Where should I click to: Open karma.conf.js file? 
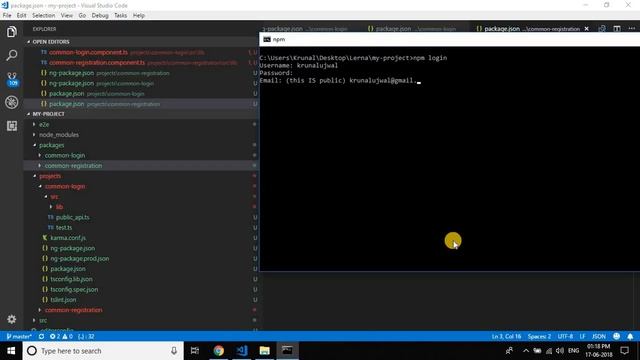point(68,238)
